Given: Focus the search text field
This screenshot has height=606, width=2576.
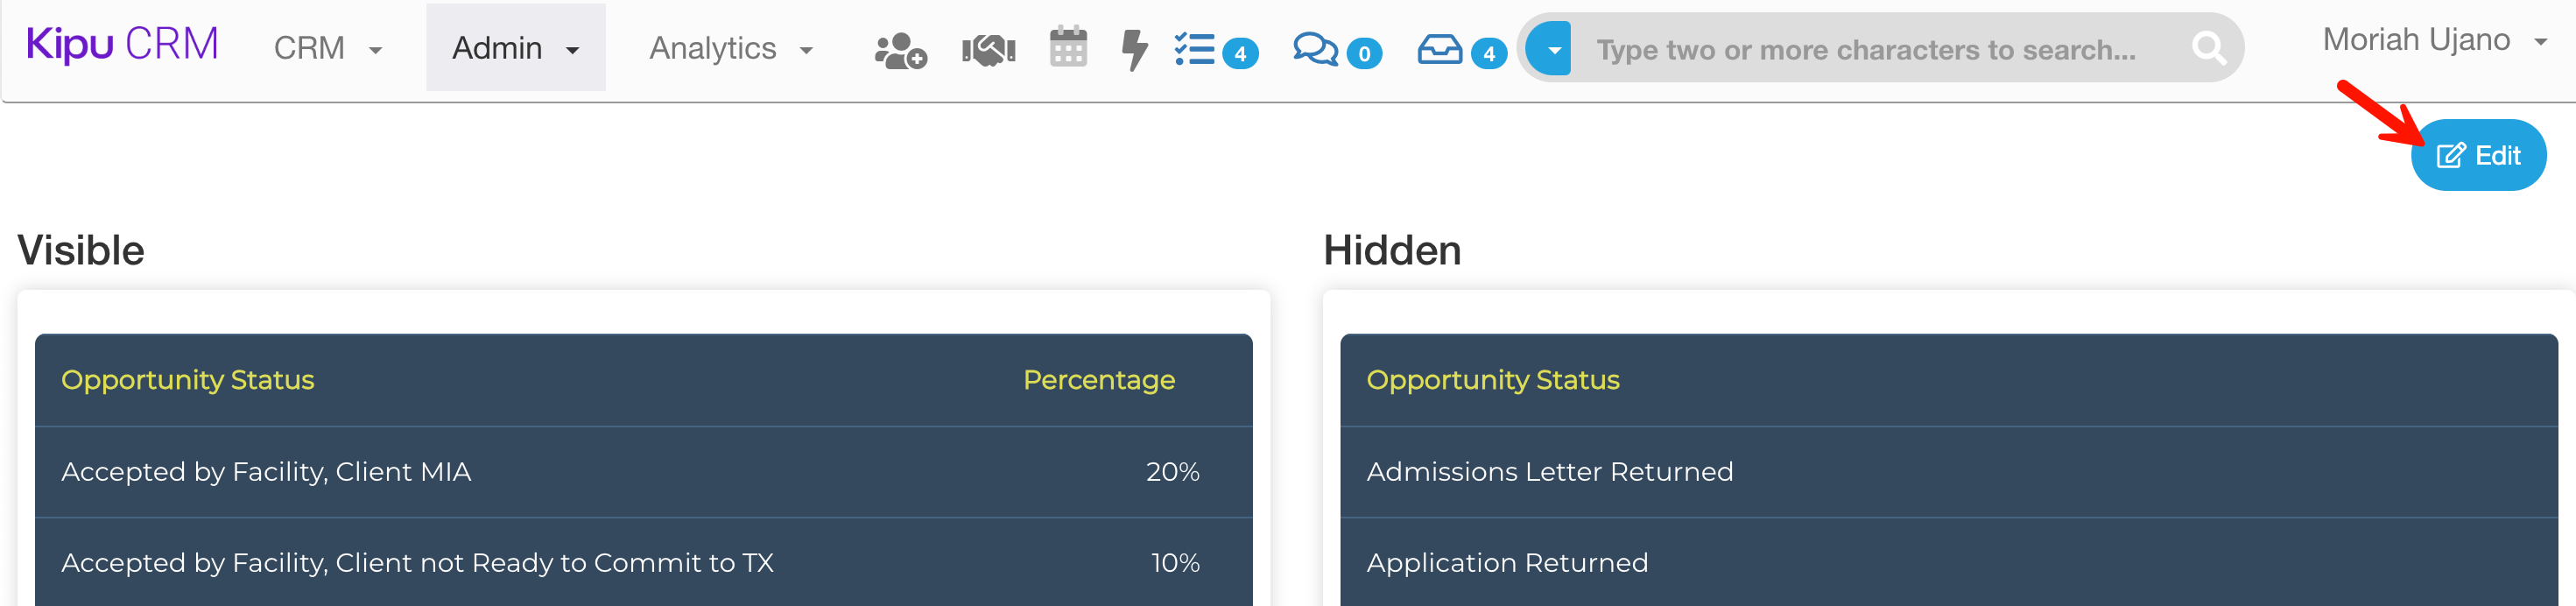Looking at the screenshot, I should click(x=1870, y=49).
